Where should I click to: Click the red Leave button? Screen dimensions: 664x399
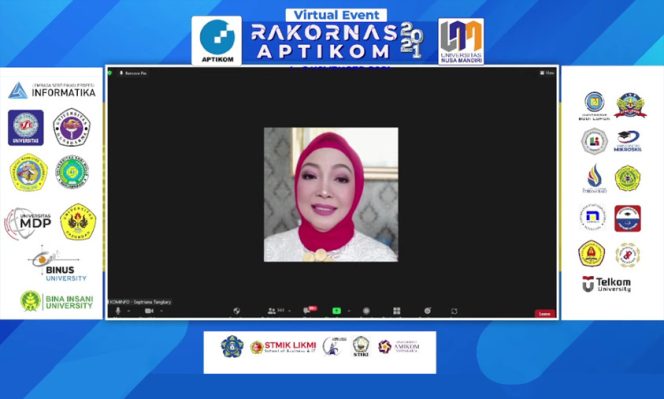pyautogui.click(x=545, y=313)
